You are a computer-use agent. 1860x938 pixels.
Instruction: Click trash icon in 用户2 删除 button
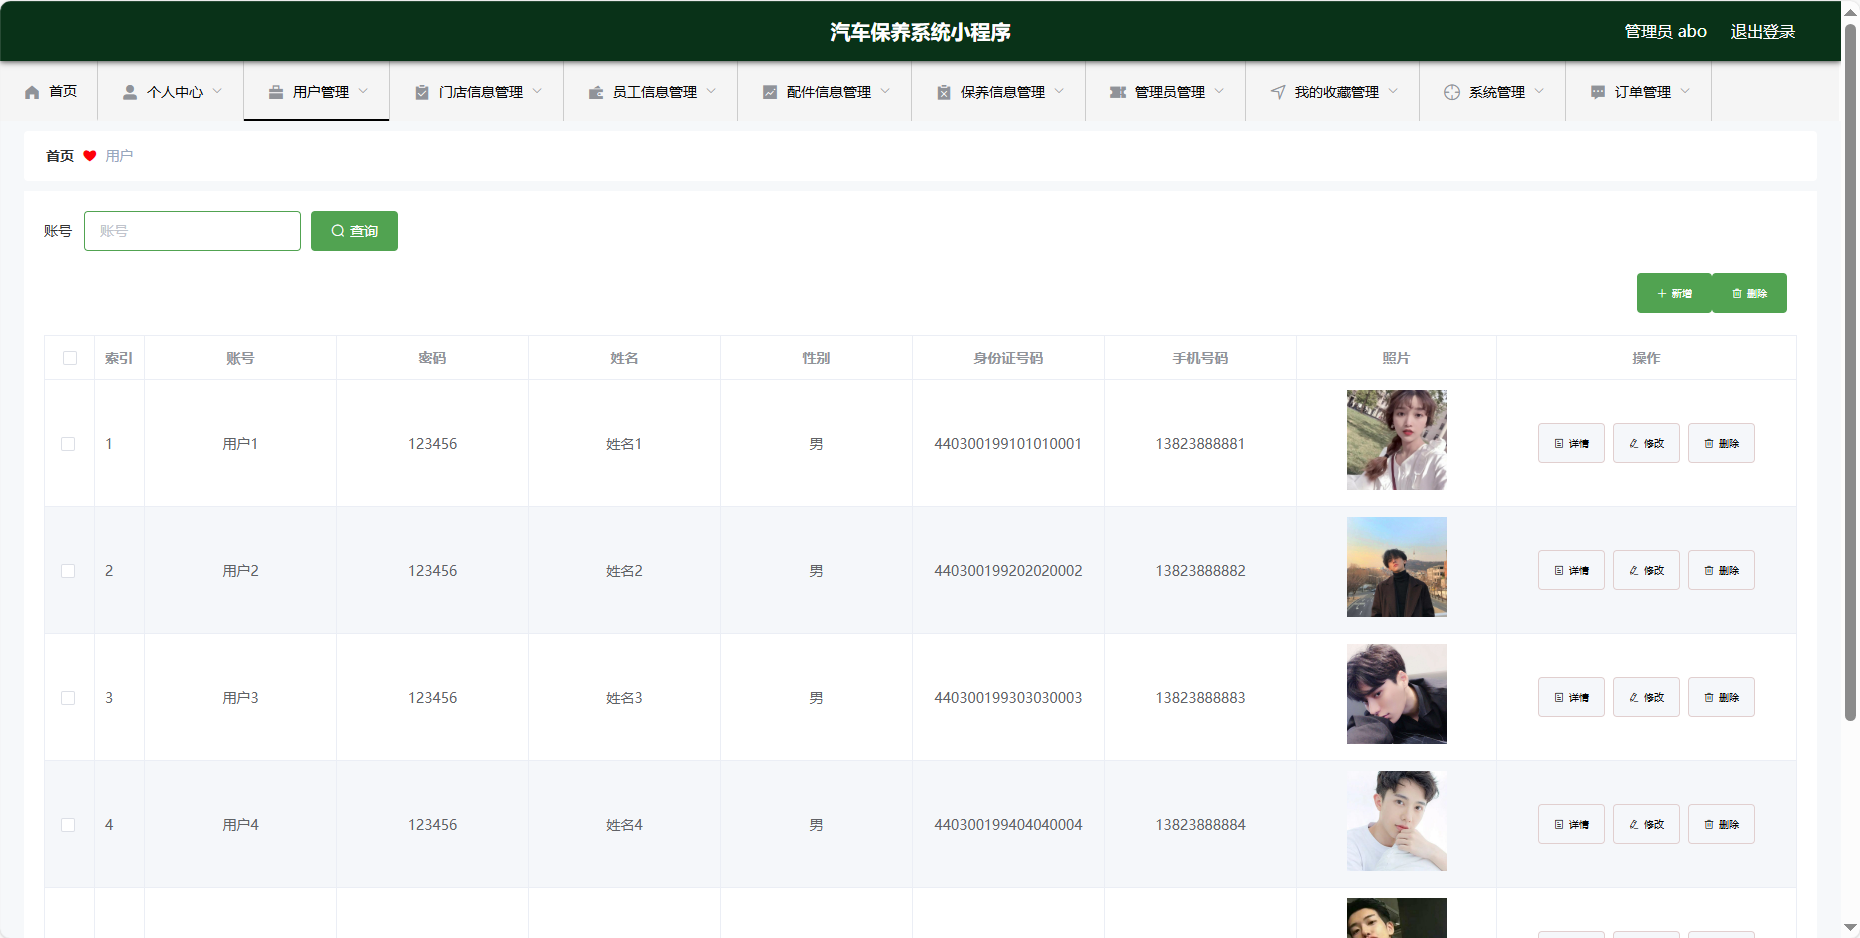[x=1709, y=571]
